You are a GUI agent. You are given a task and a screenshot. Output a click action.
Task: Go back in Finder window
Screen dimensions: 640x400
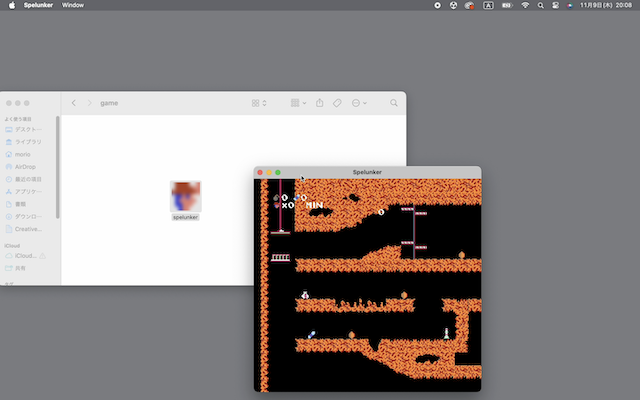pos(74,103)
